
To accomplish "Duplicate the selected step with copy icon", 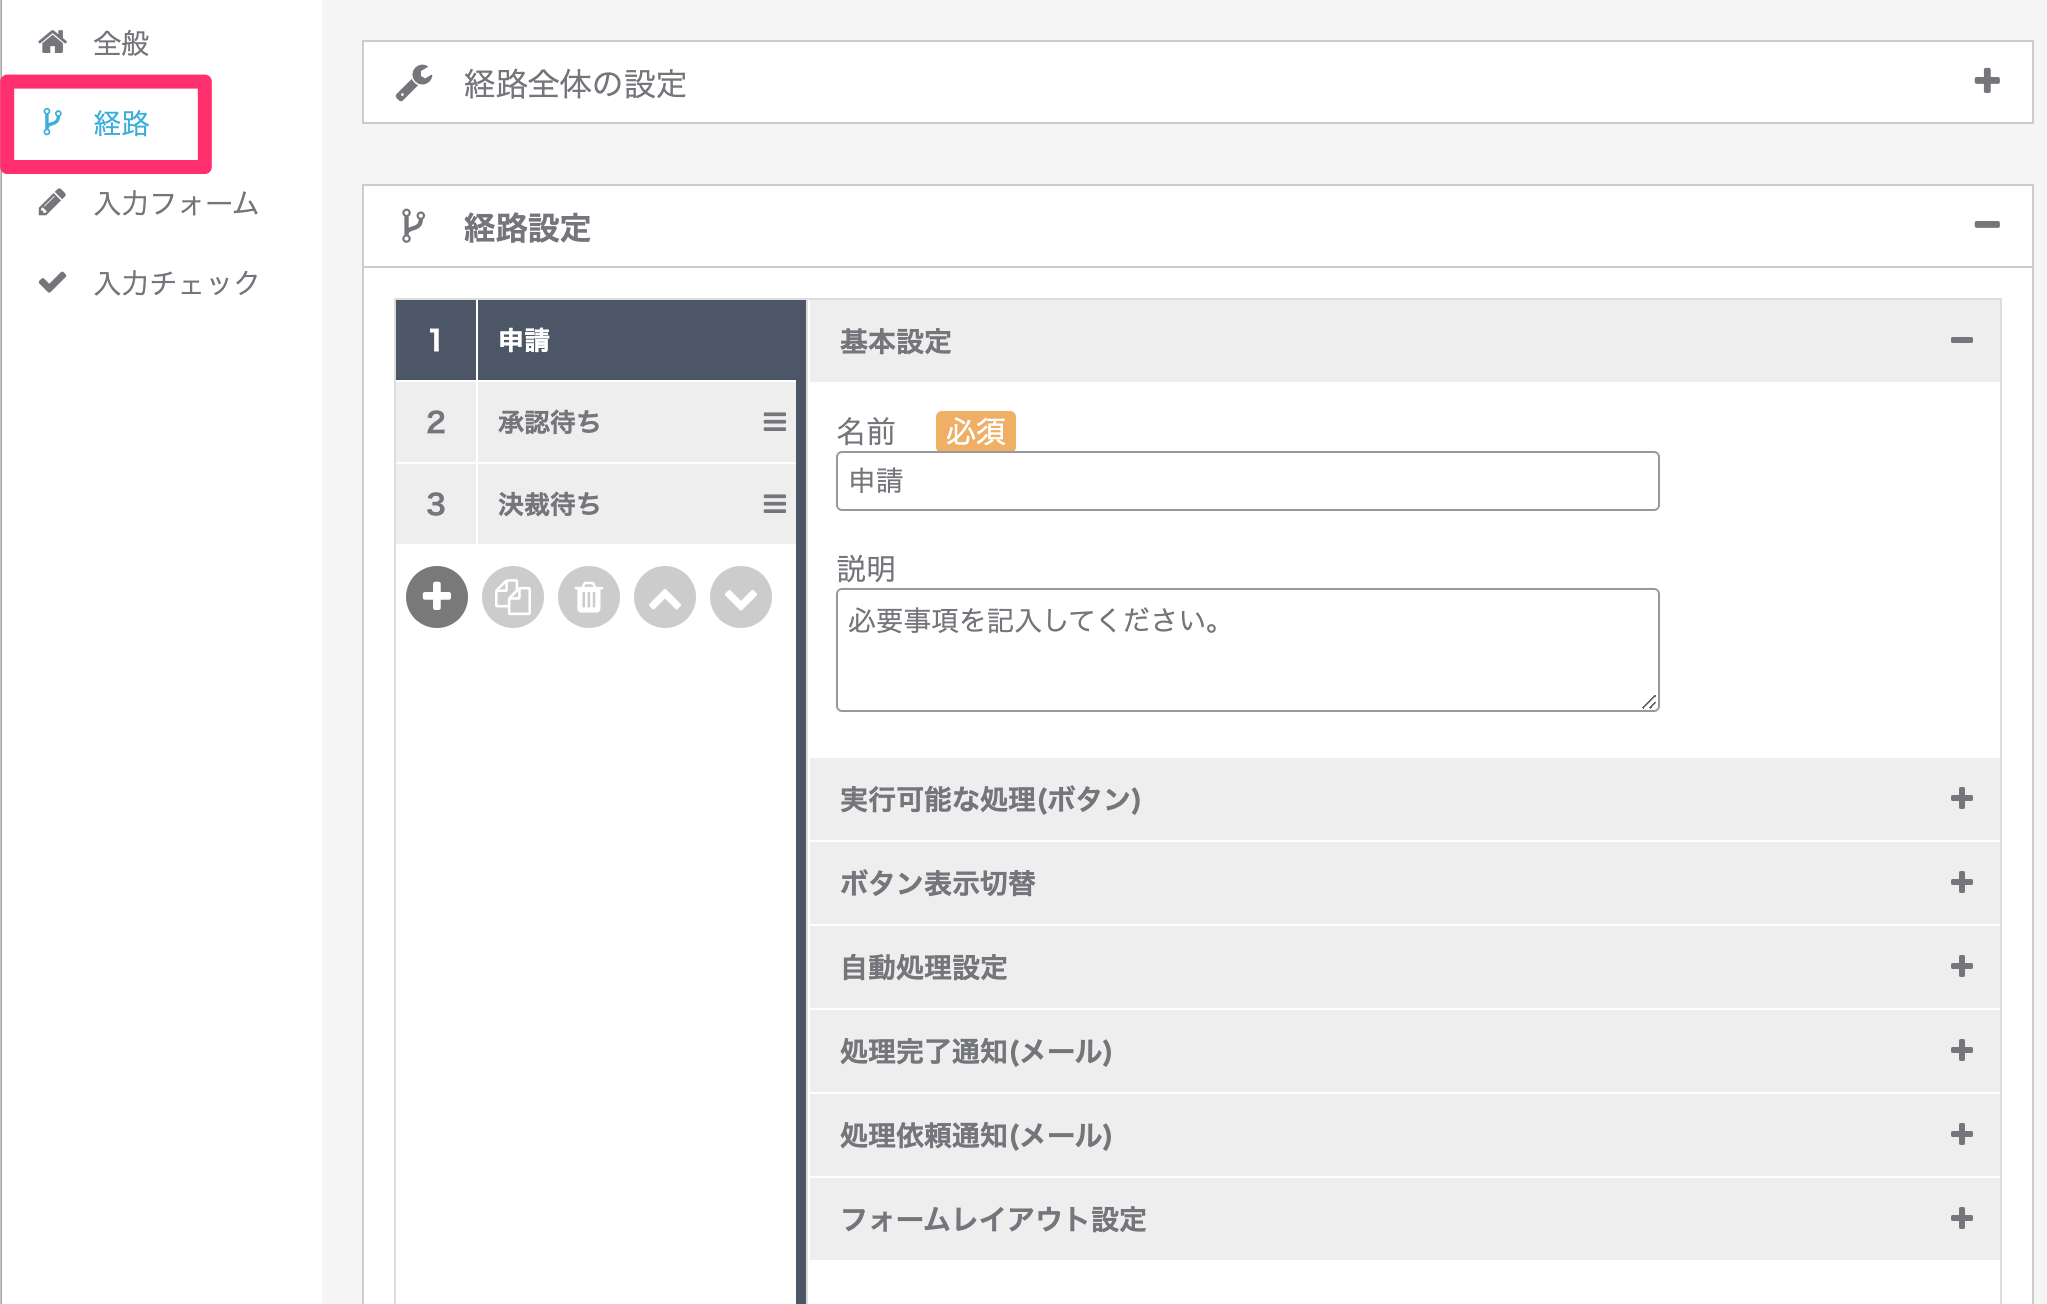I will click(513, 597).
